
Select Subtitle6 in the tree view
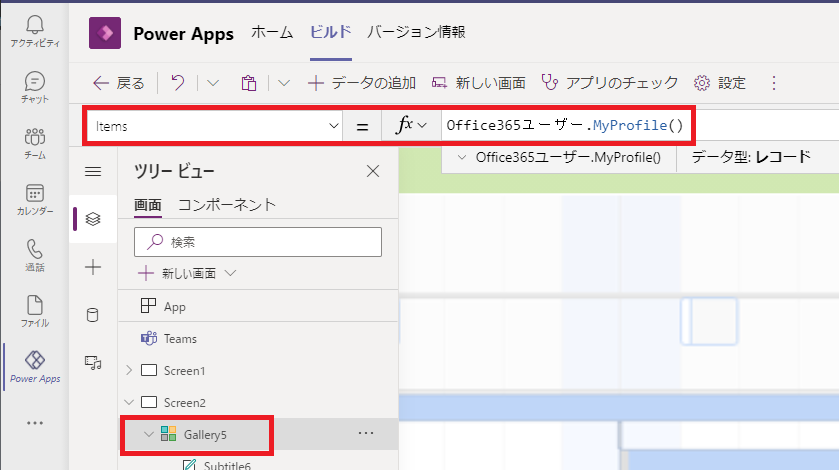pos(227,465)
